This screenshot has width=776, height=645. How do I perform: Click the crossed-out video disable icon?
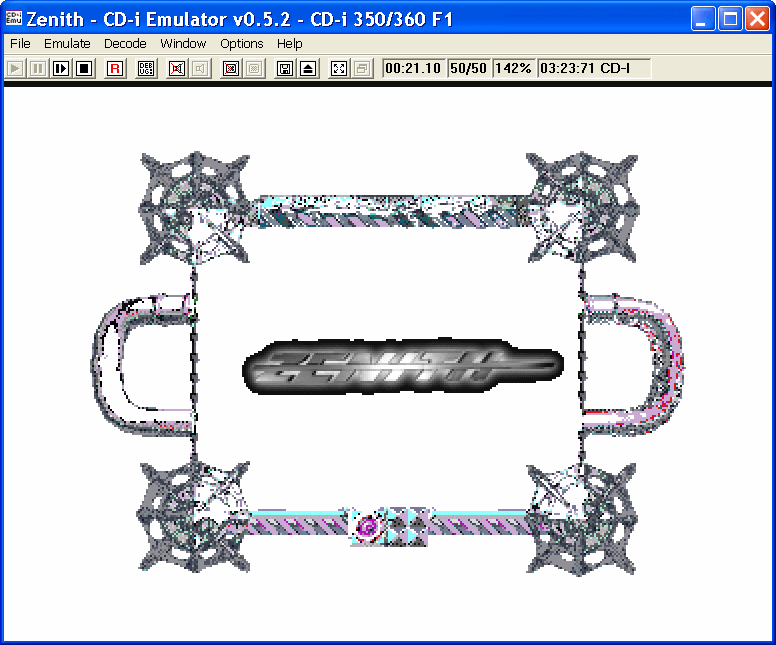[231, 68]
